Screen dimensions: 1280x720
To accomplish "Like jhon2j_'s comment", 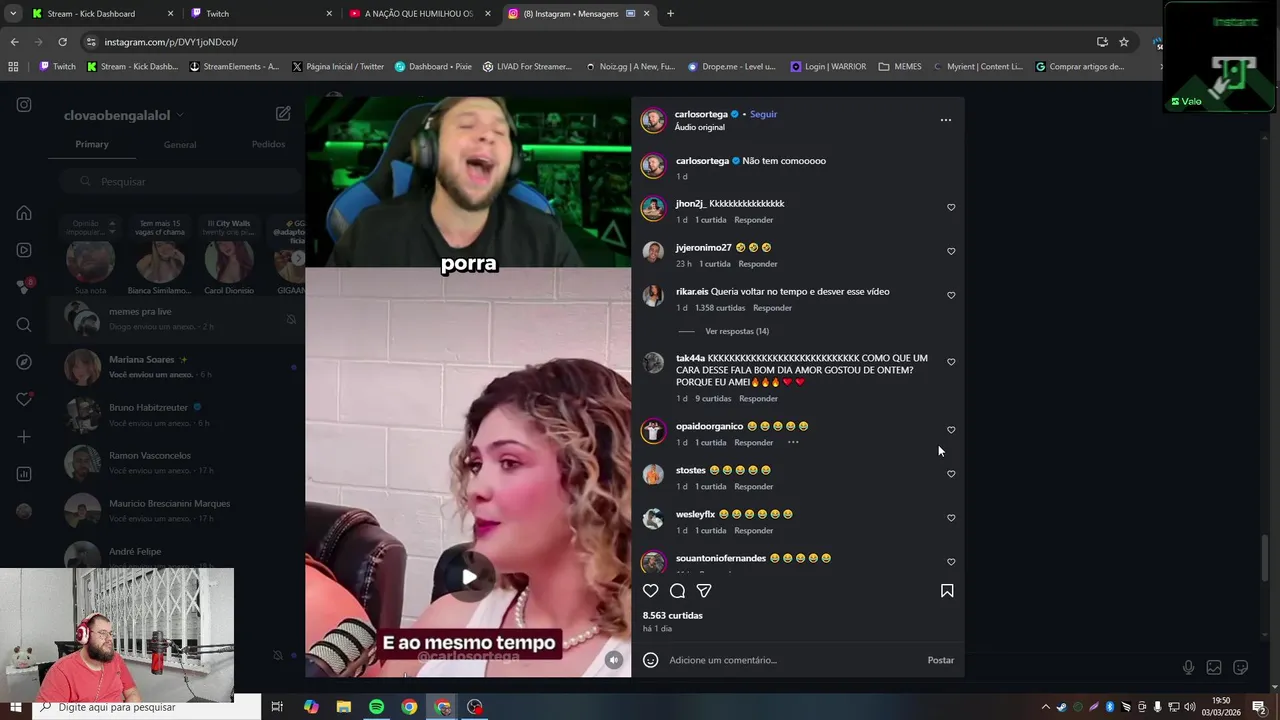I will pyautogui.click(x=951, y=208).
